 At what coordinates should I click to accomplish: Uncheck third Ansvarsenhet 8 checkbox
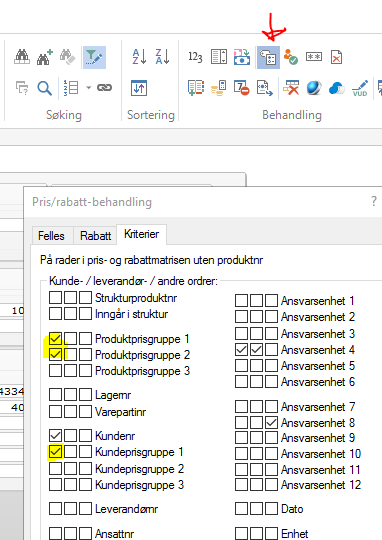pyautogui.click(x=271, y=423)
